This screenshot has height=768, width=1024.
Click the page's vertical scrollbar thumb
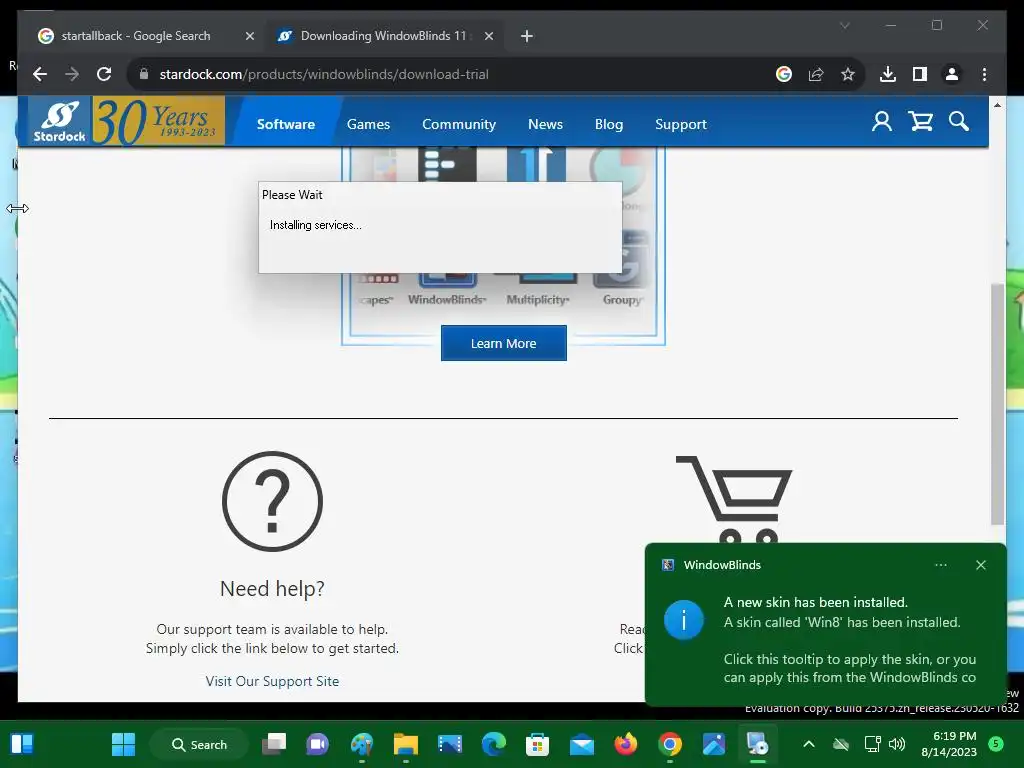click(997, 404)
